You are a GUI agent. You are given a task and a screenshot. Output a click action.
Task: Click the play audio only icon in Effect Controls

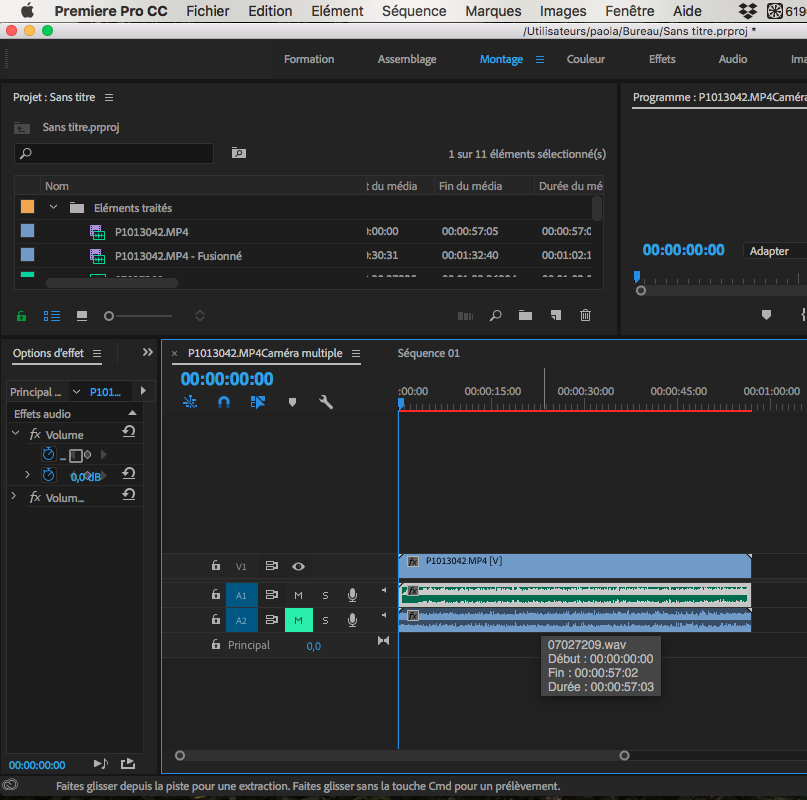pyautogui.click(x=101, y=763)
